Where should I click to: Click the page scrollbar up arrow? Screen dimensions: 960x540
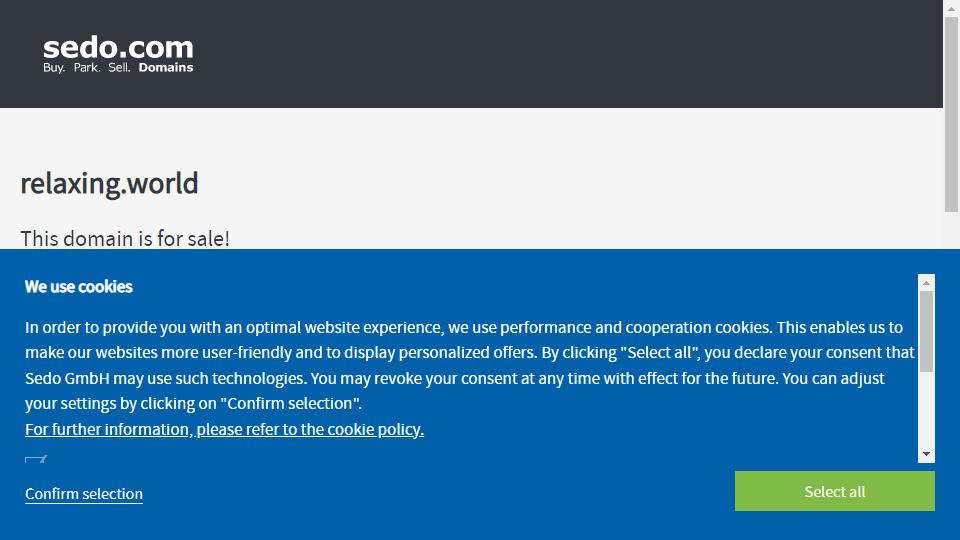pyautogui.click(x=951, y=8)
